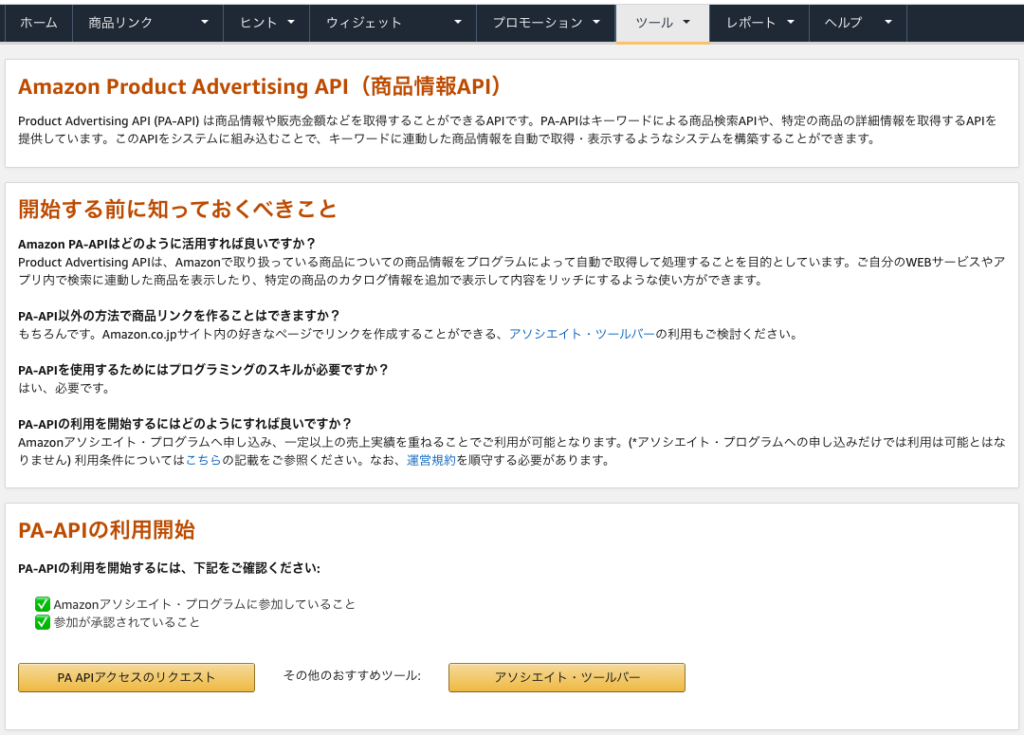Viewport: 1024px width, 735px height.
Task: Open the プロモーション menu
Action: pyautogui.click(x=546, y=23)
